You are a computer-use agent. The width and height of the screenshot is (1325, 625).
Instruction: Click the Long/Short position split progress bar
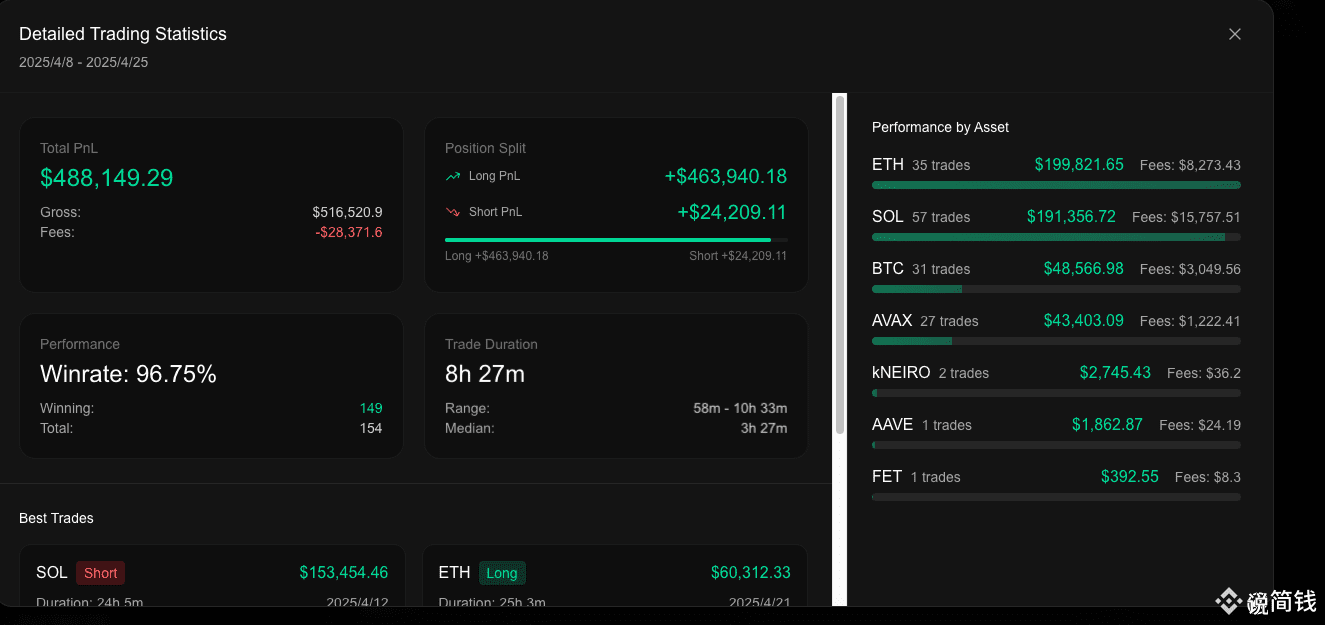click(616, 240)
